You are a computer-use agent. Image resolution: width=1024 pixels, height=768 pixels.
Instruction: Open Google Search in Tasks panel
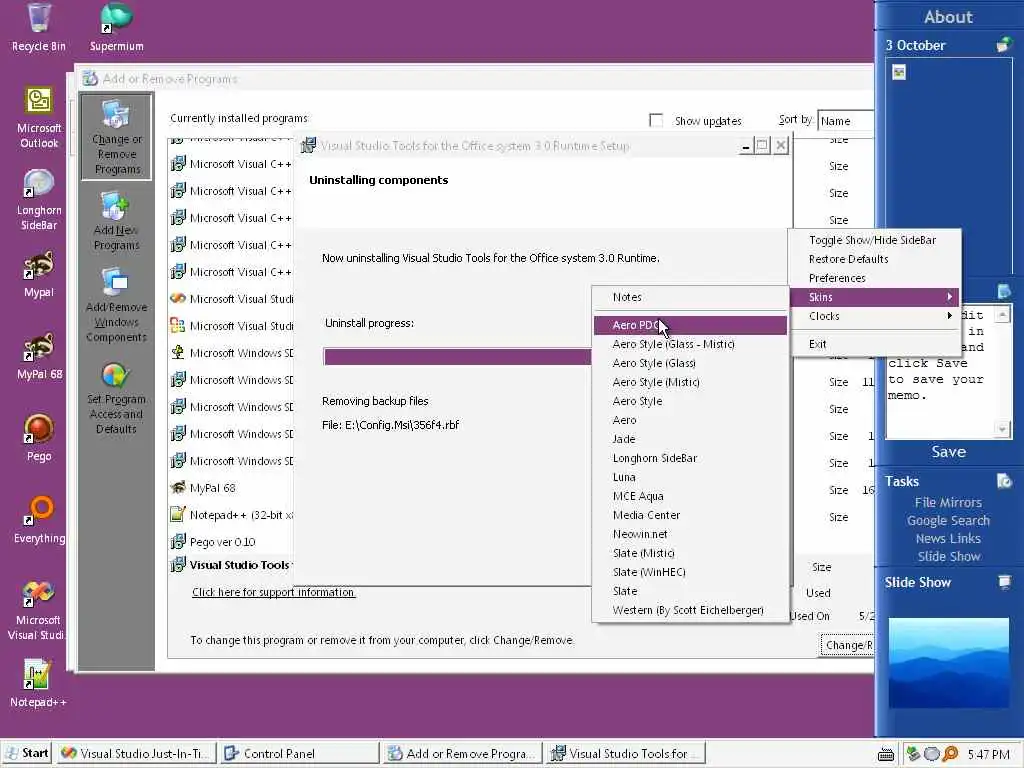pyautogui.click(x=948, y=520)
